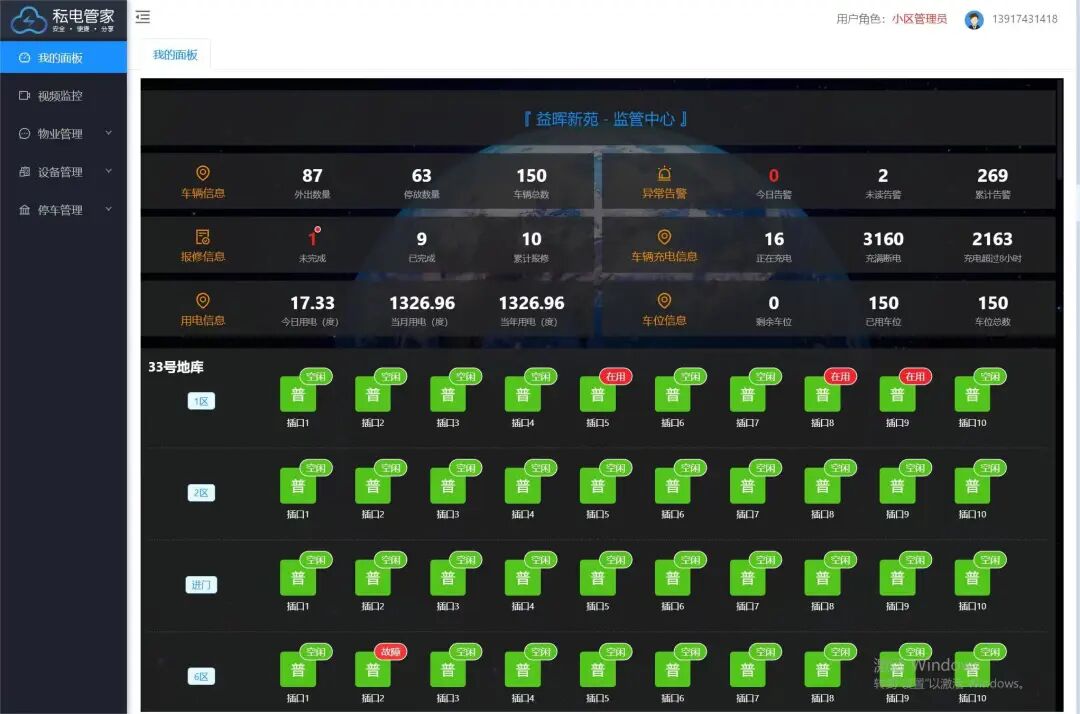Viewport: 1080px width, 714px height.
Task: Click the 报修信息 document icon
Action: click(x=202, y=237)
